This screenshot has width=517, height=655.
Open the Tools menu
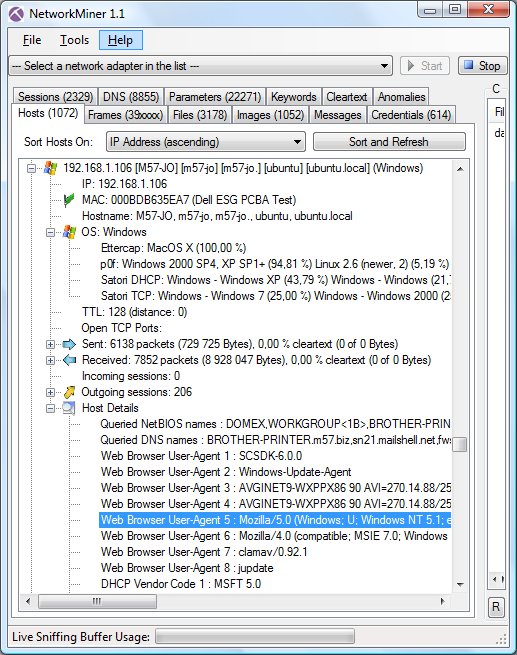74,40
